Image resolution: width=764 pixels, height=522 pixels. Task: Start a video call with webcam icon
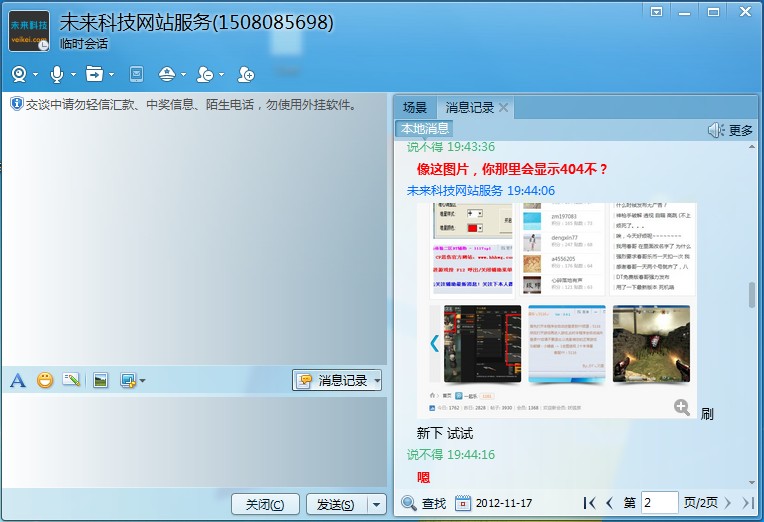point(19,74)
